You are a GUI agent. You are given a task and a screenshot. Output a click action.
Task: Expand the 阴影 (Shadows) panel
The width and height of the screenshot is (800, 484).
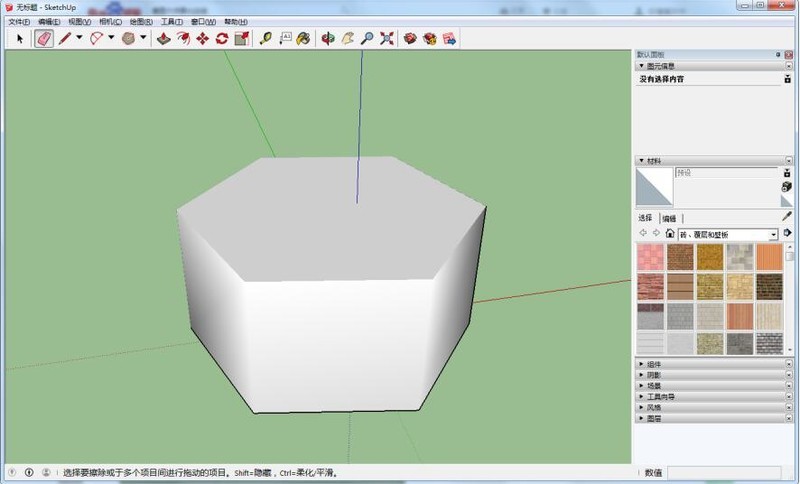pyautogui.click(x=654, y=374)
